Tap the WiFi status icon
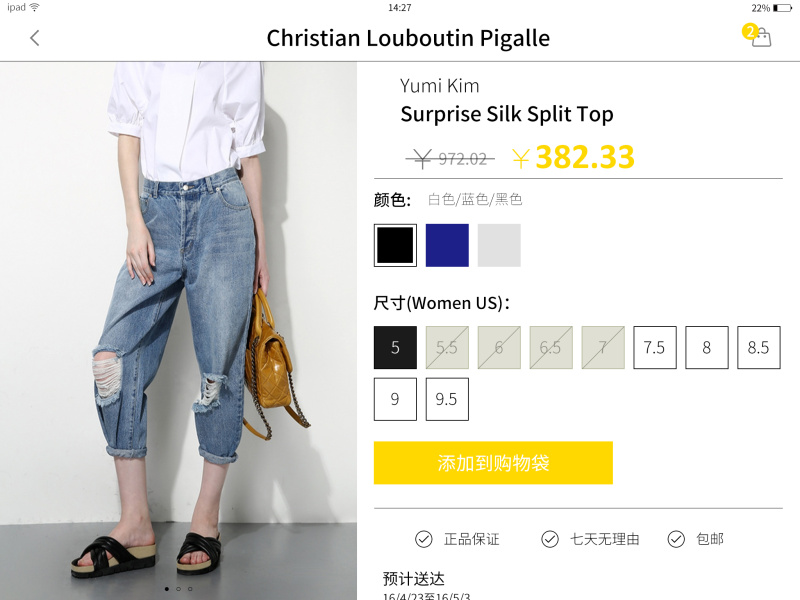 point(35,8)
